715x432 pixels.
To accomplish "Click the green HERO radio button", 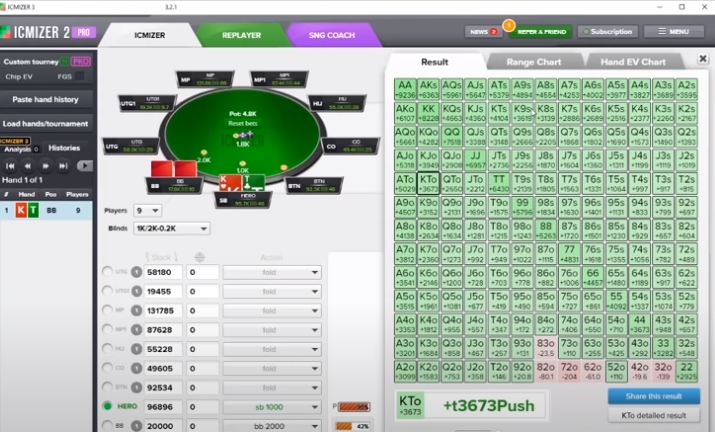I will [x=108, y=406].
